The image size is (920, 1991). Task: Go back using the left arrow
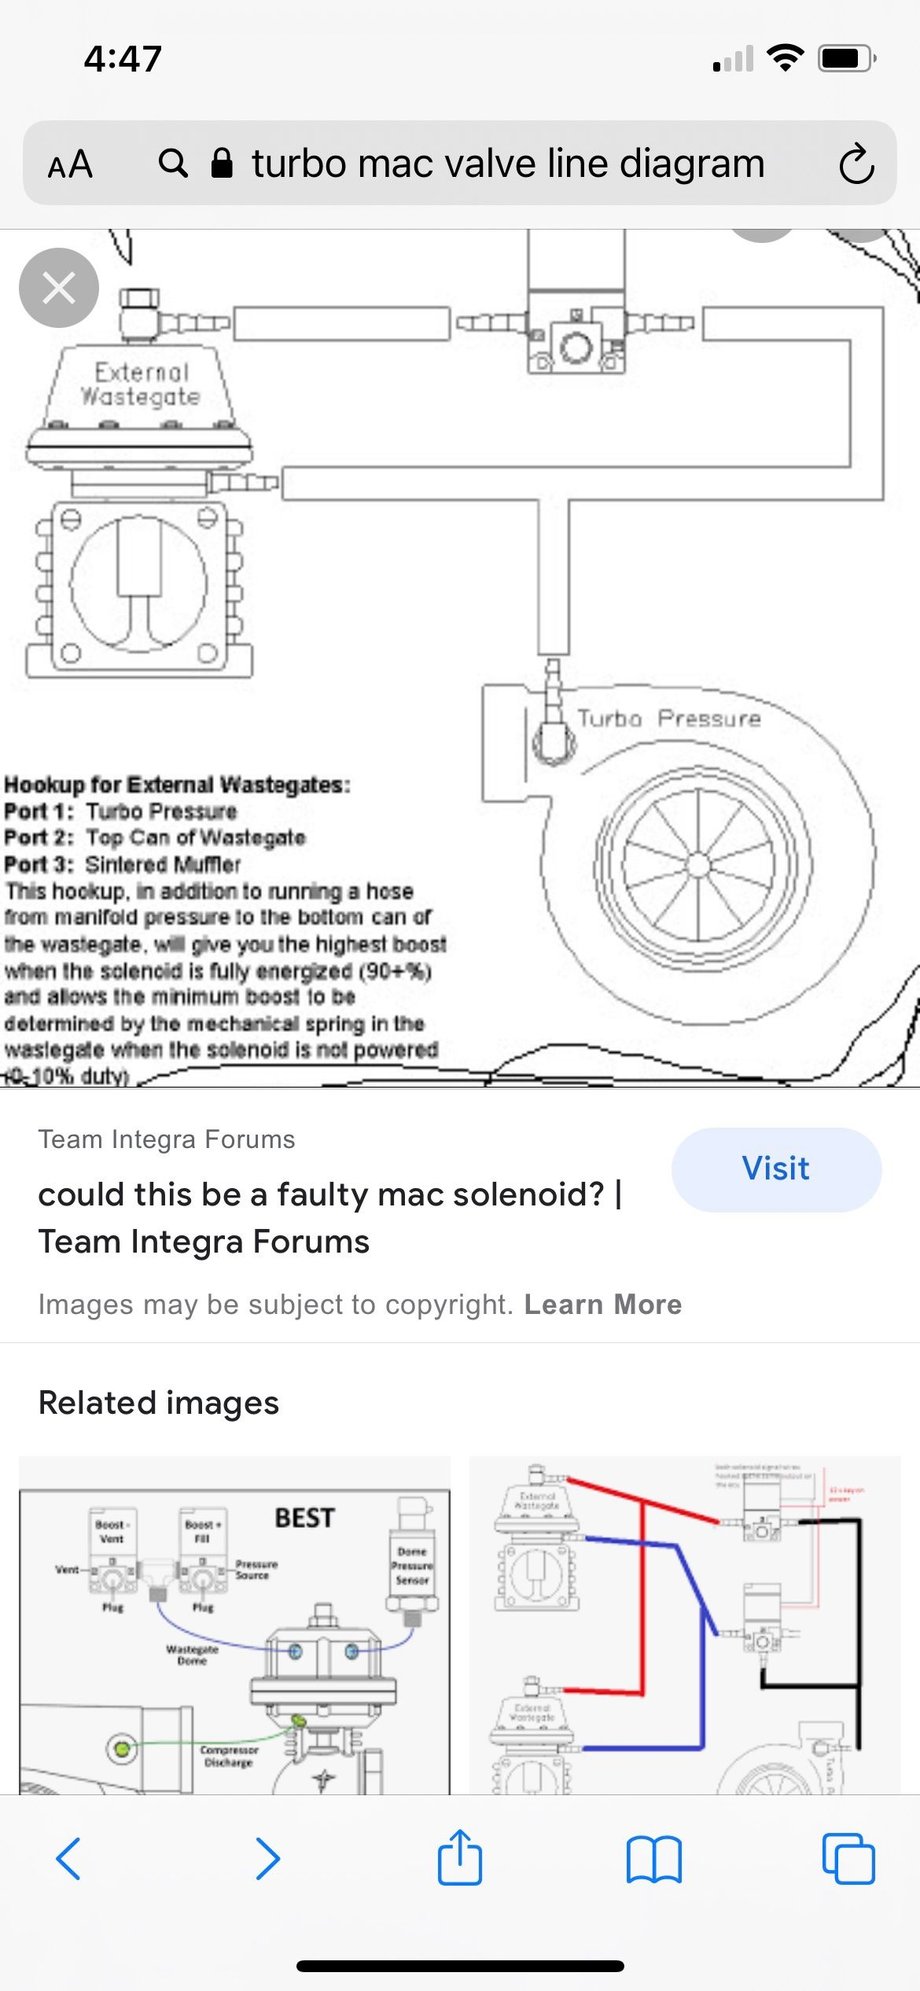tap(68, 1859)
